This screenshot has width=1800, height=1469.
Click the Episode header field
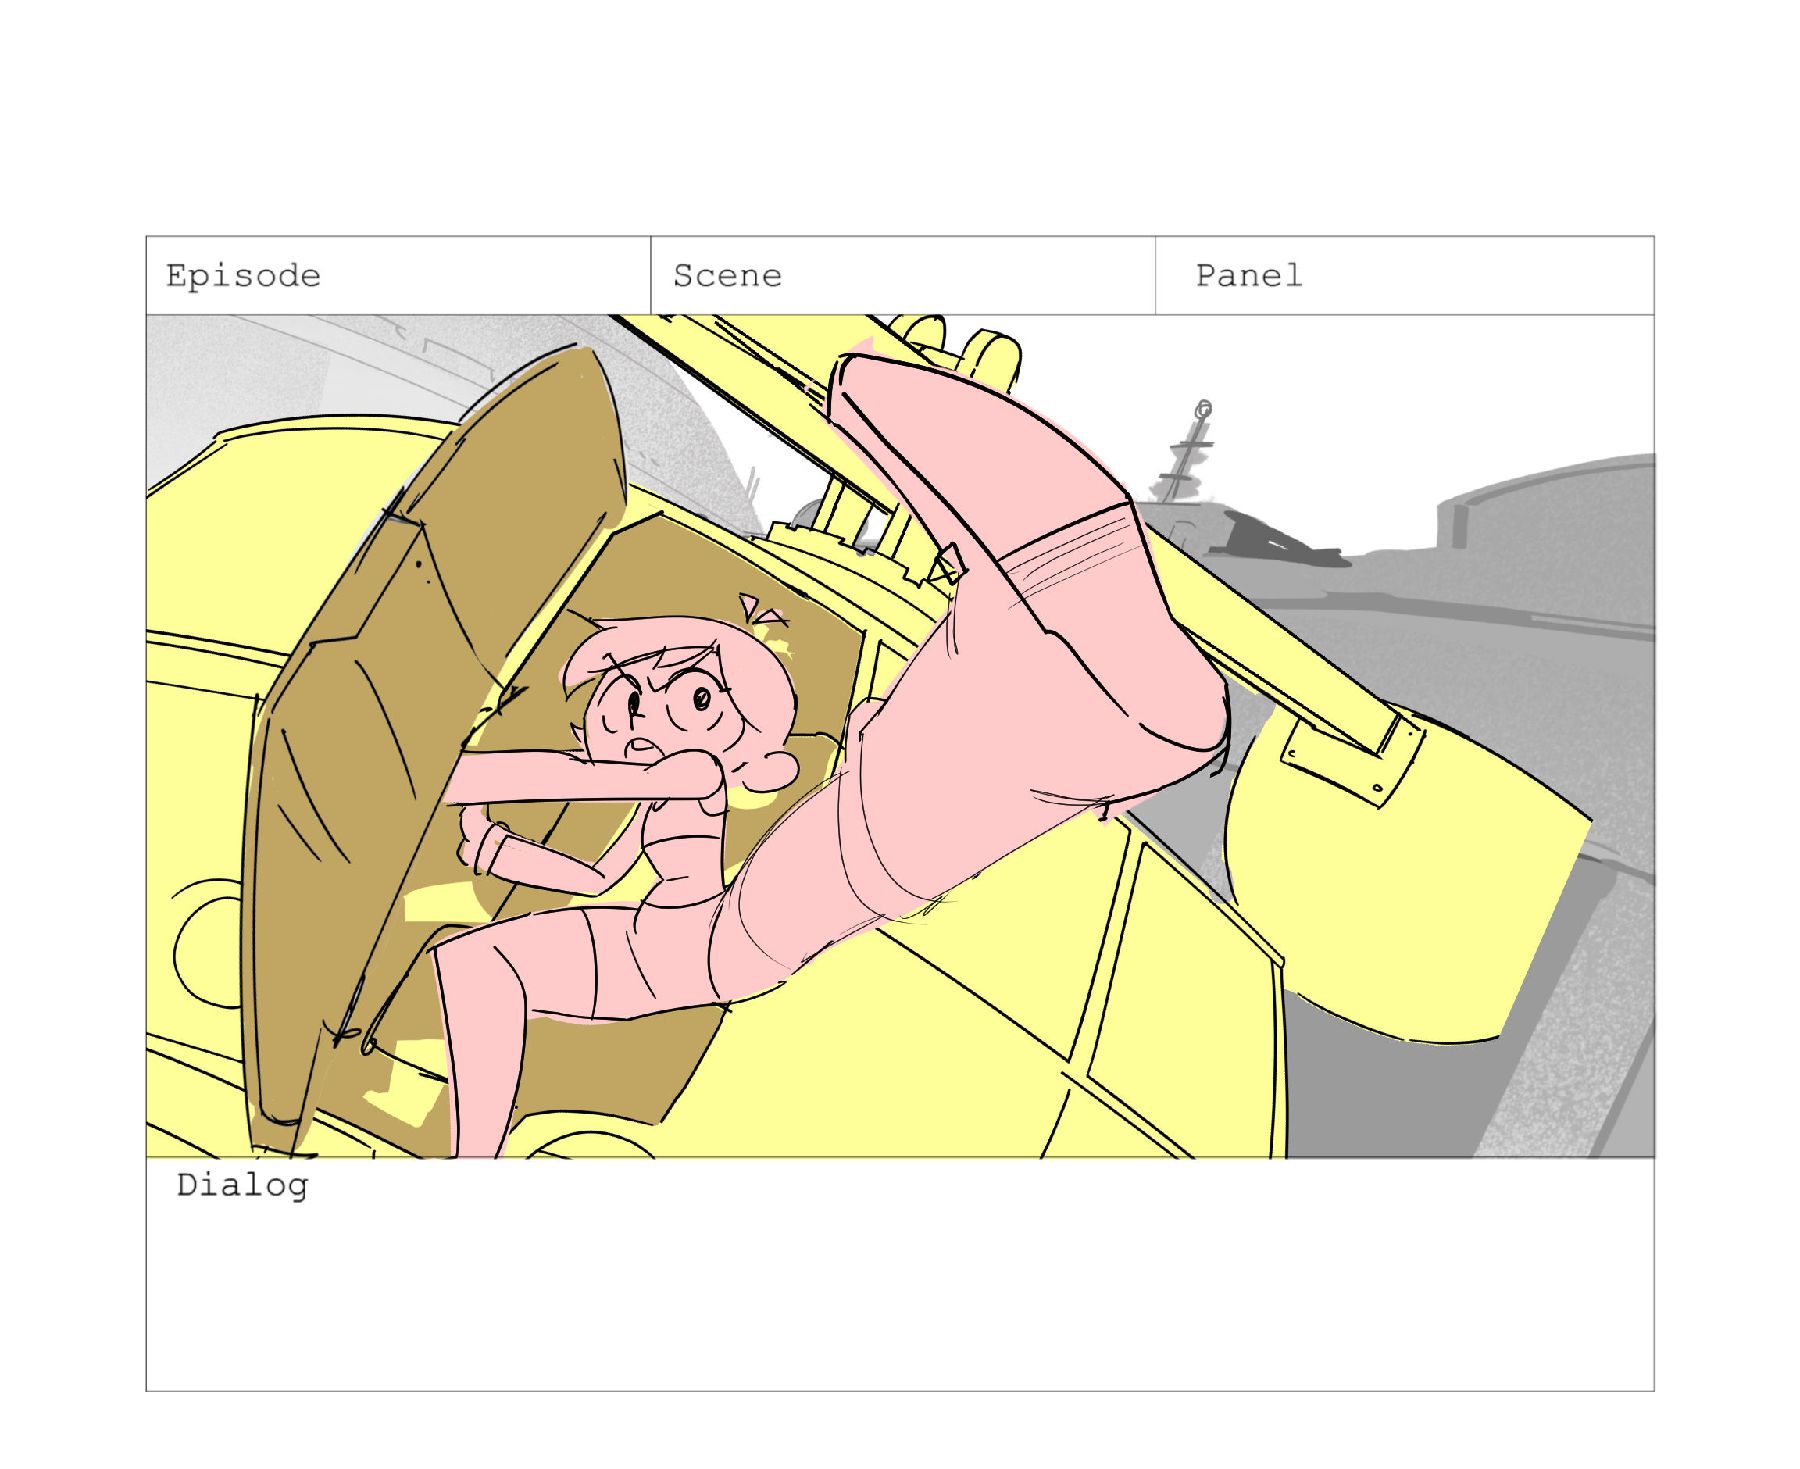(398, 276)
